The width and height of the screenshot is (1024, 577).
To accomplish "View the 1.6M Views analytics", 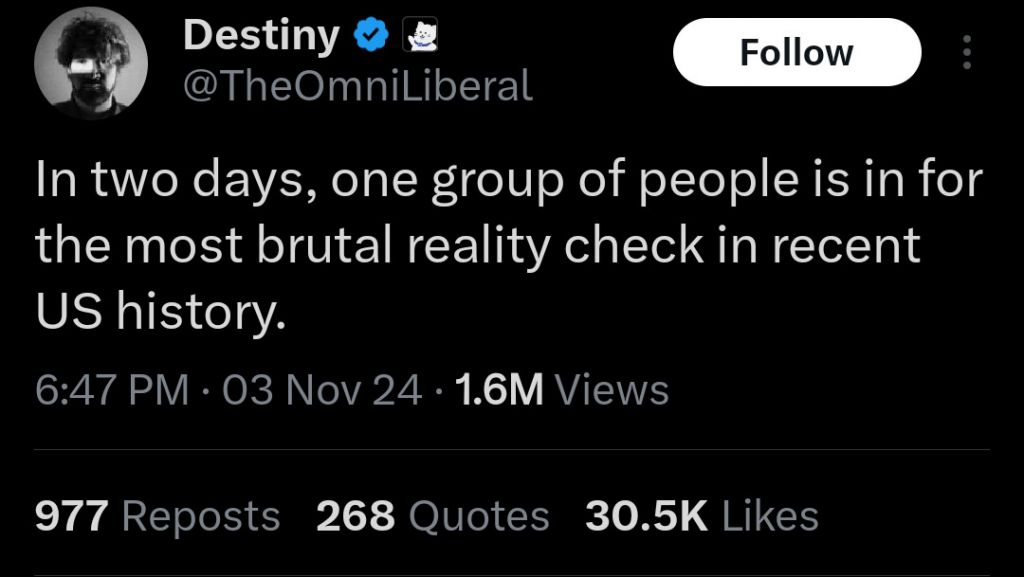I will [x=561, y=389].
